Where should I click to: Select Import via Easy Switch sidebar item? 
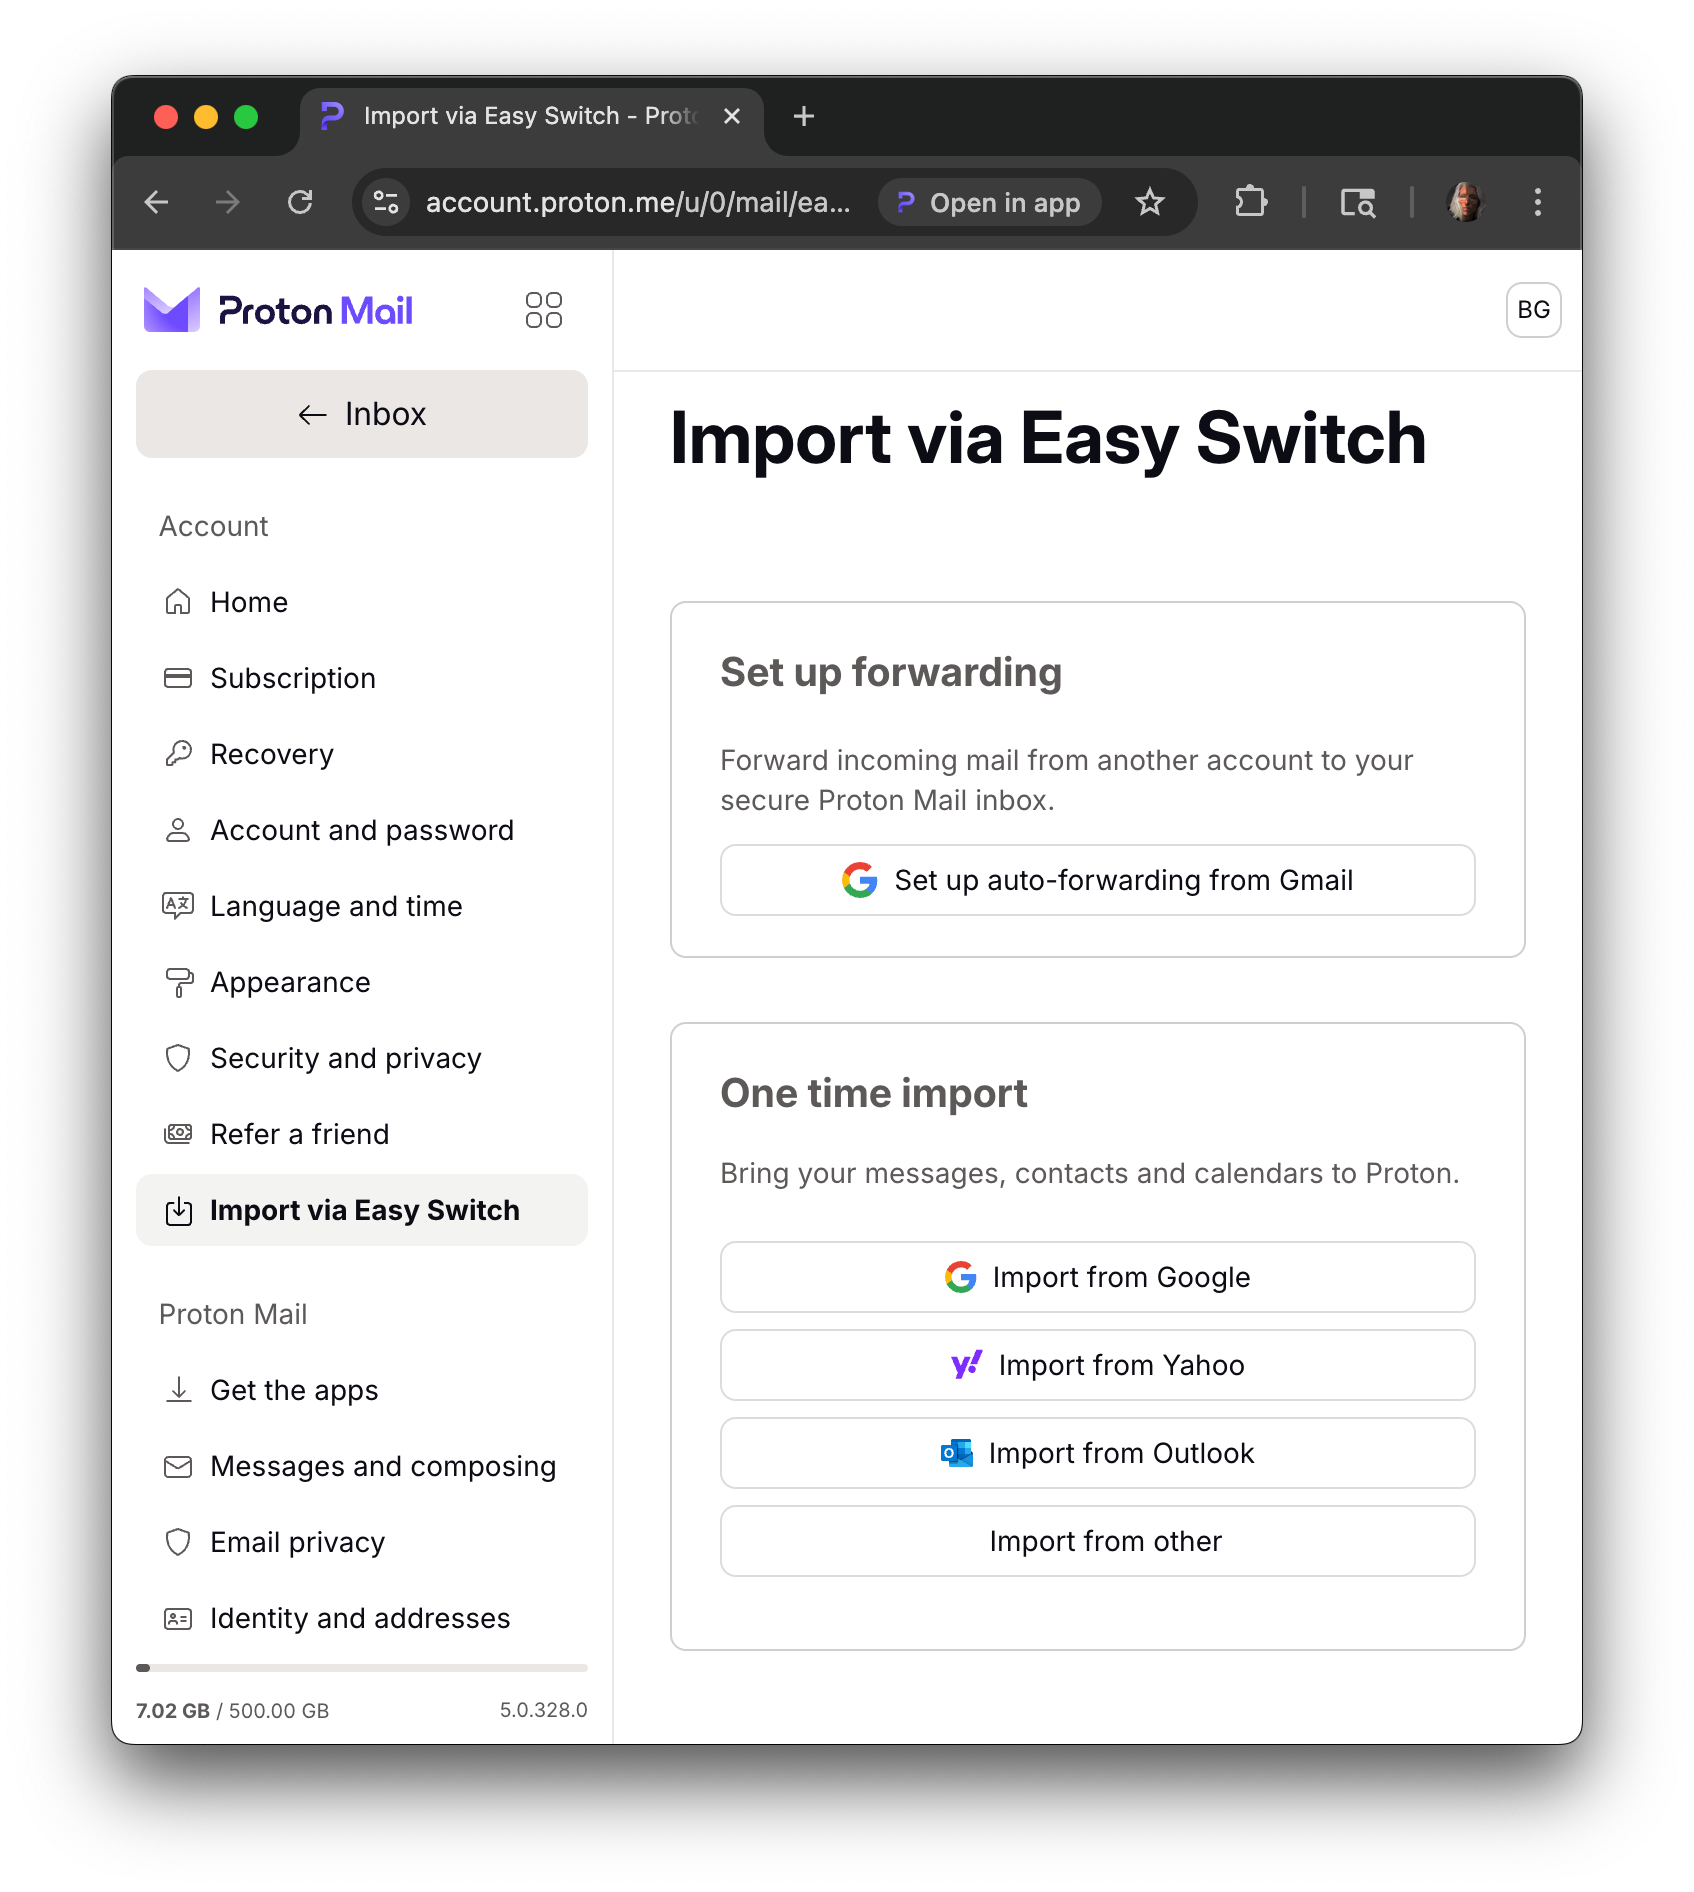pyautogui.click(x=362, y=1210)
